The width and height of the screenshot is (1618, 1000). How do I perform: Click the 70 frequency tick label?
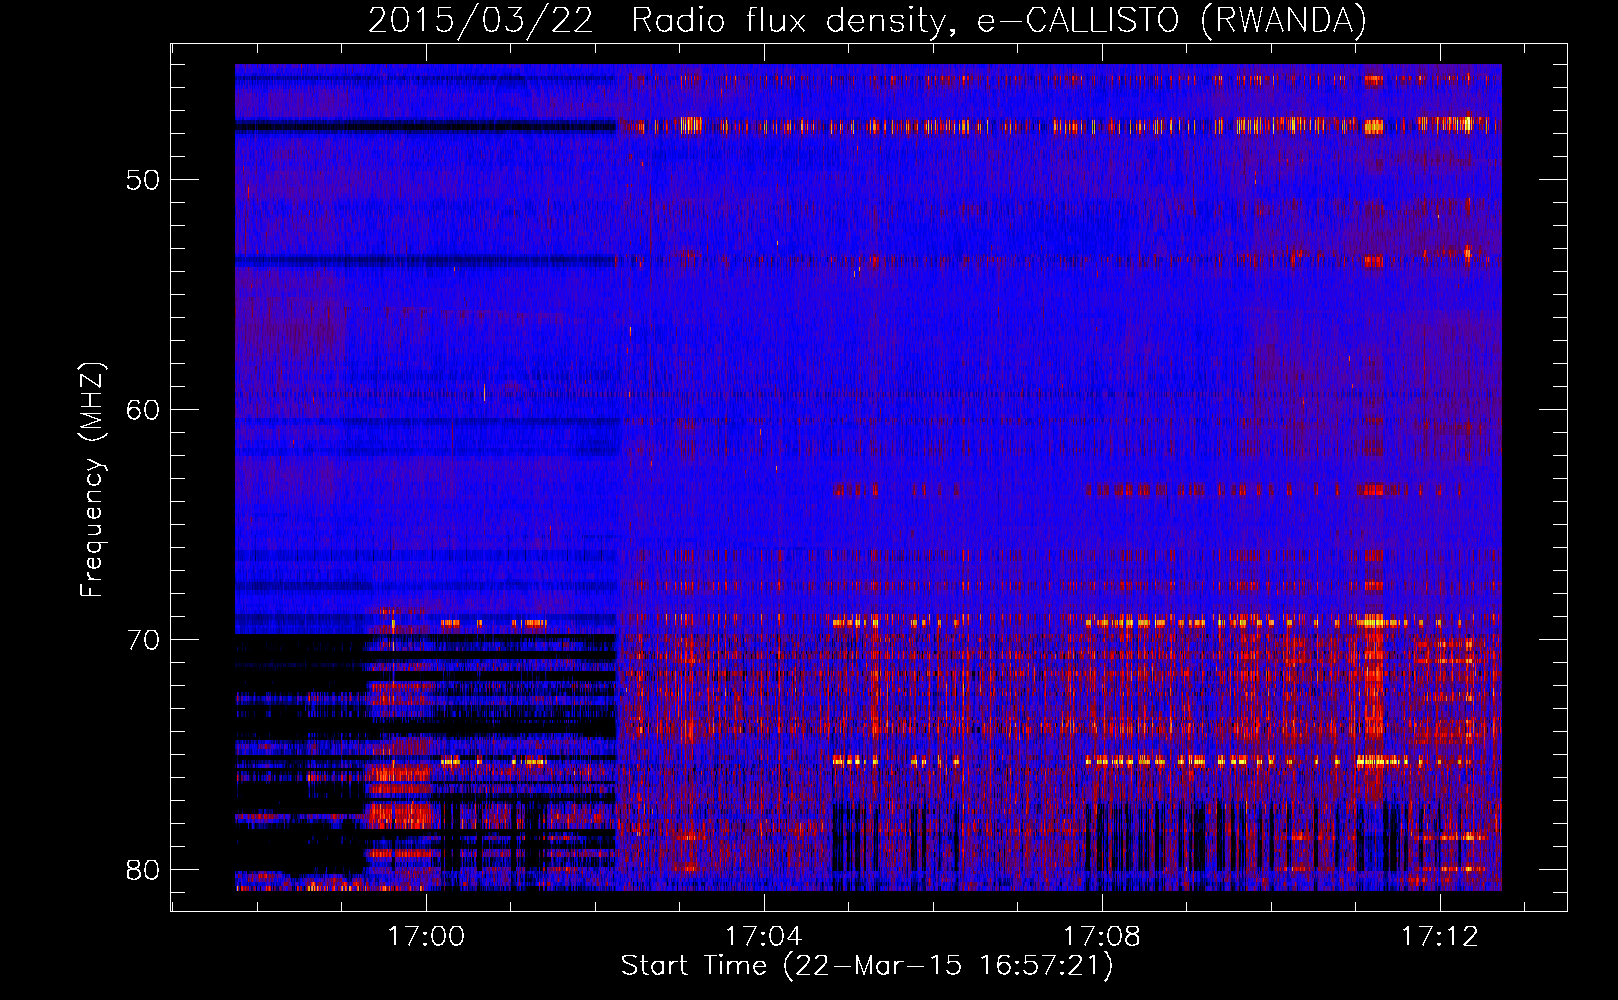click(143, 640)
